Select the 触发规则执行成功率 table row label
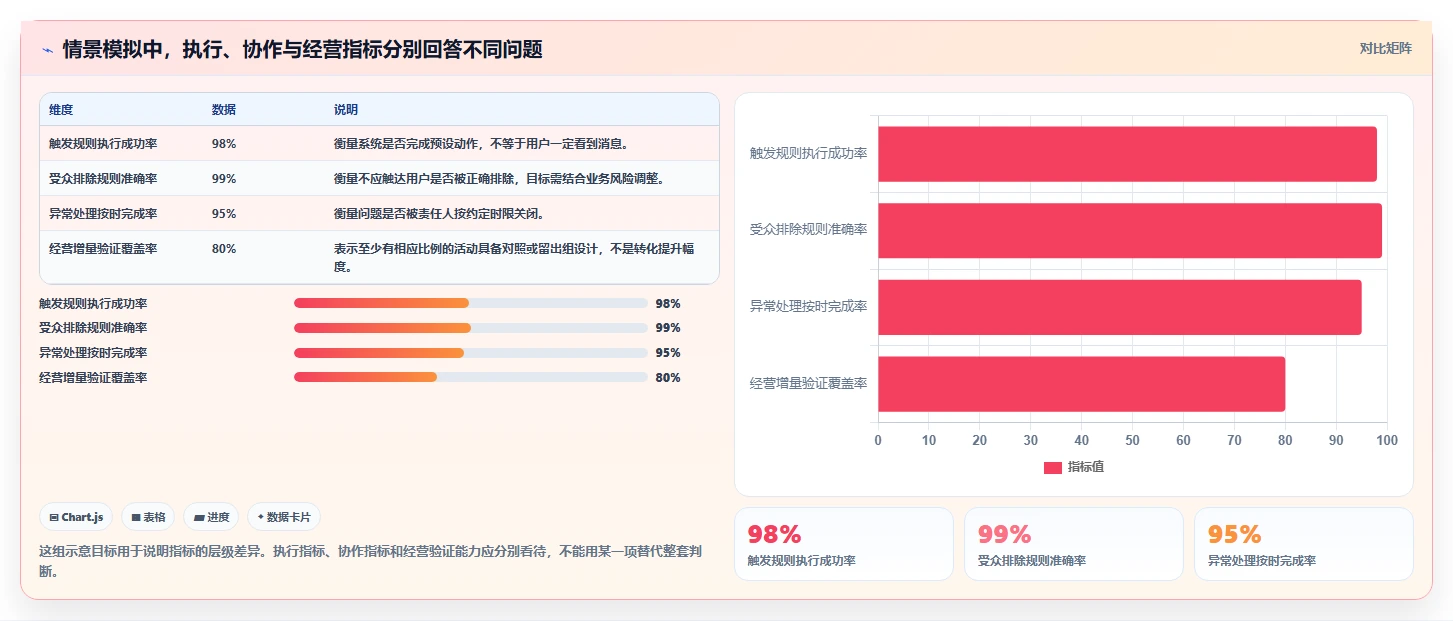Image resolution: width=1453 pixels, height=621 pixels. point(103,144)
